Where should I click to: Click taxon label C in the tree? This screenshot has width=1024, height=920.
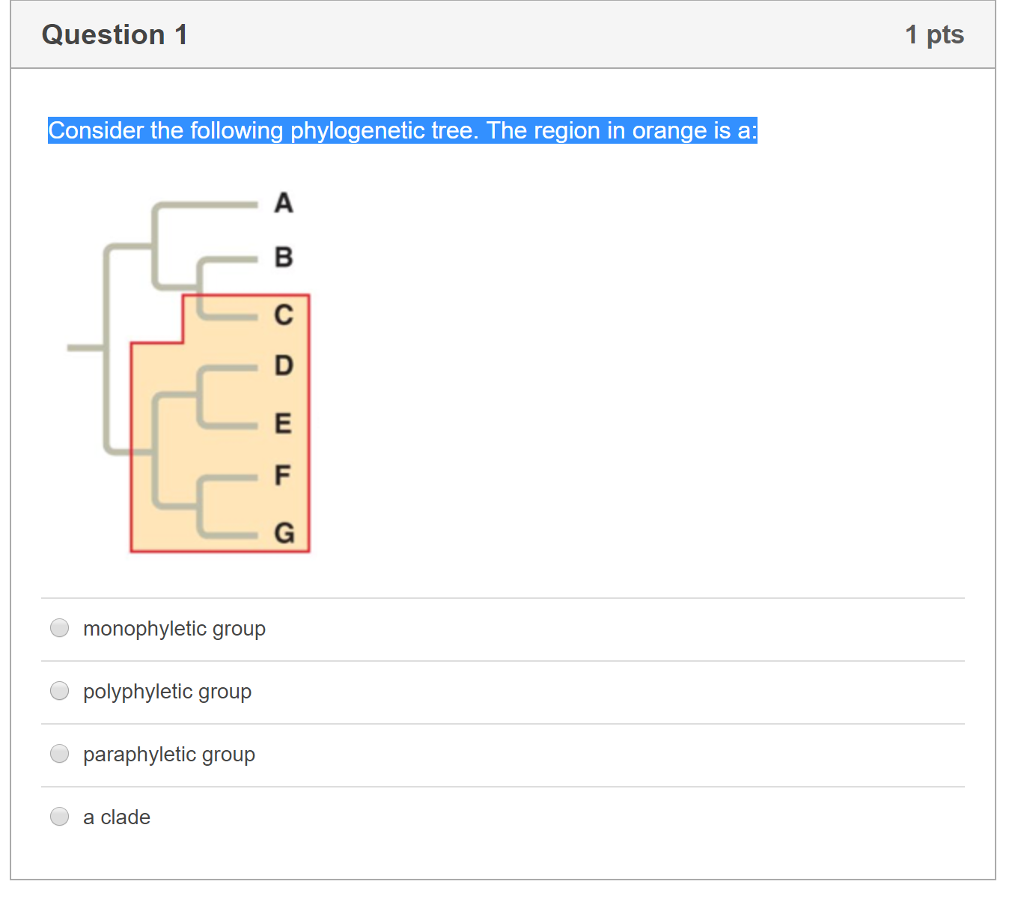[284, 316]
